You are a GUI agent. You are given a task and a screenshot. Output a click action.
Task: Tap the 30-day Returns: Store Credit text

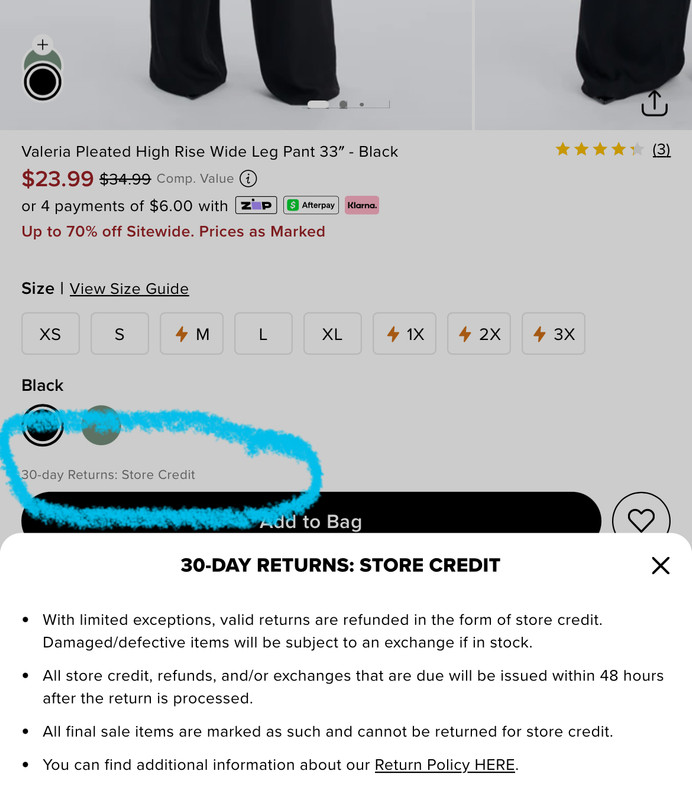coord(108,474)
